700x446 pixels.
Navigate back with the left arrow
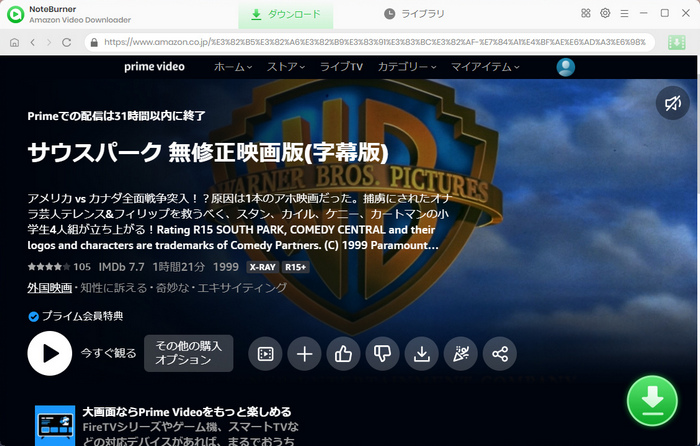(33, 42)
